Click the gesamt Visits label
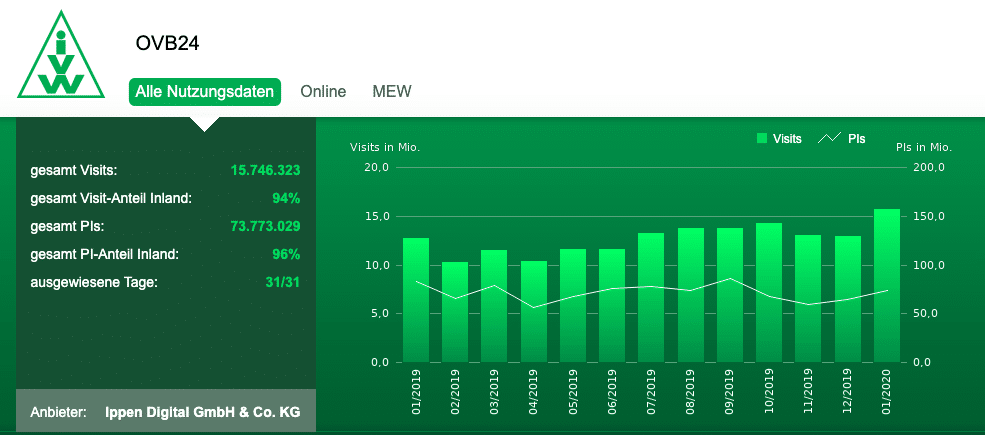The height and width of the screenshot is (435, 985). [74, 171]
